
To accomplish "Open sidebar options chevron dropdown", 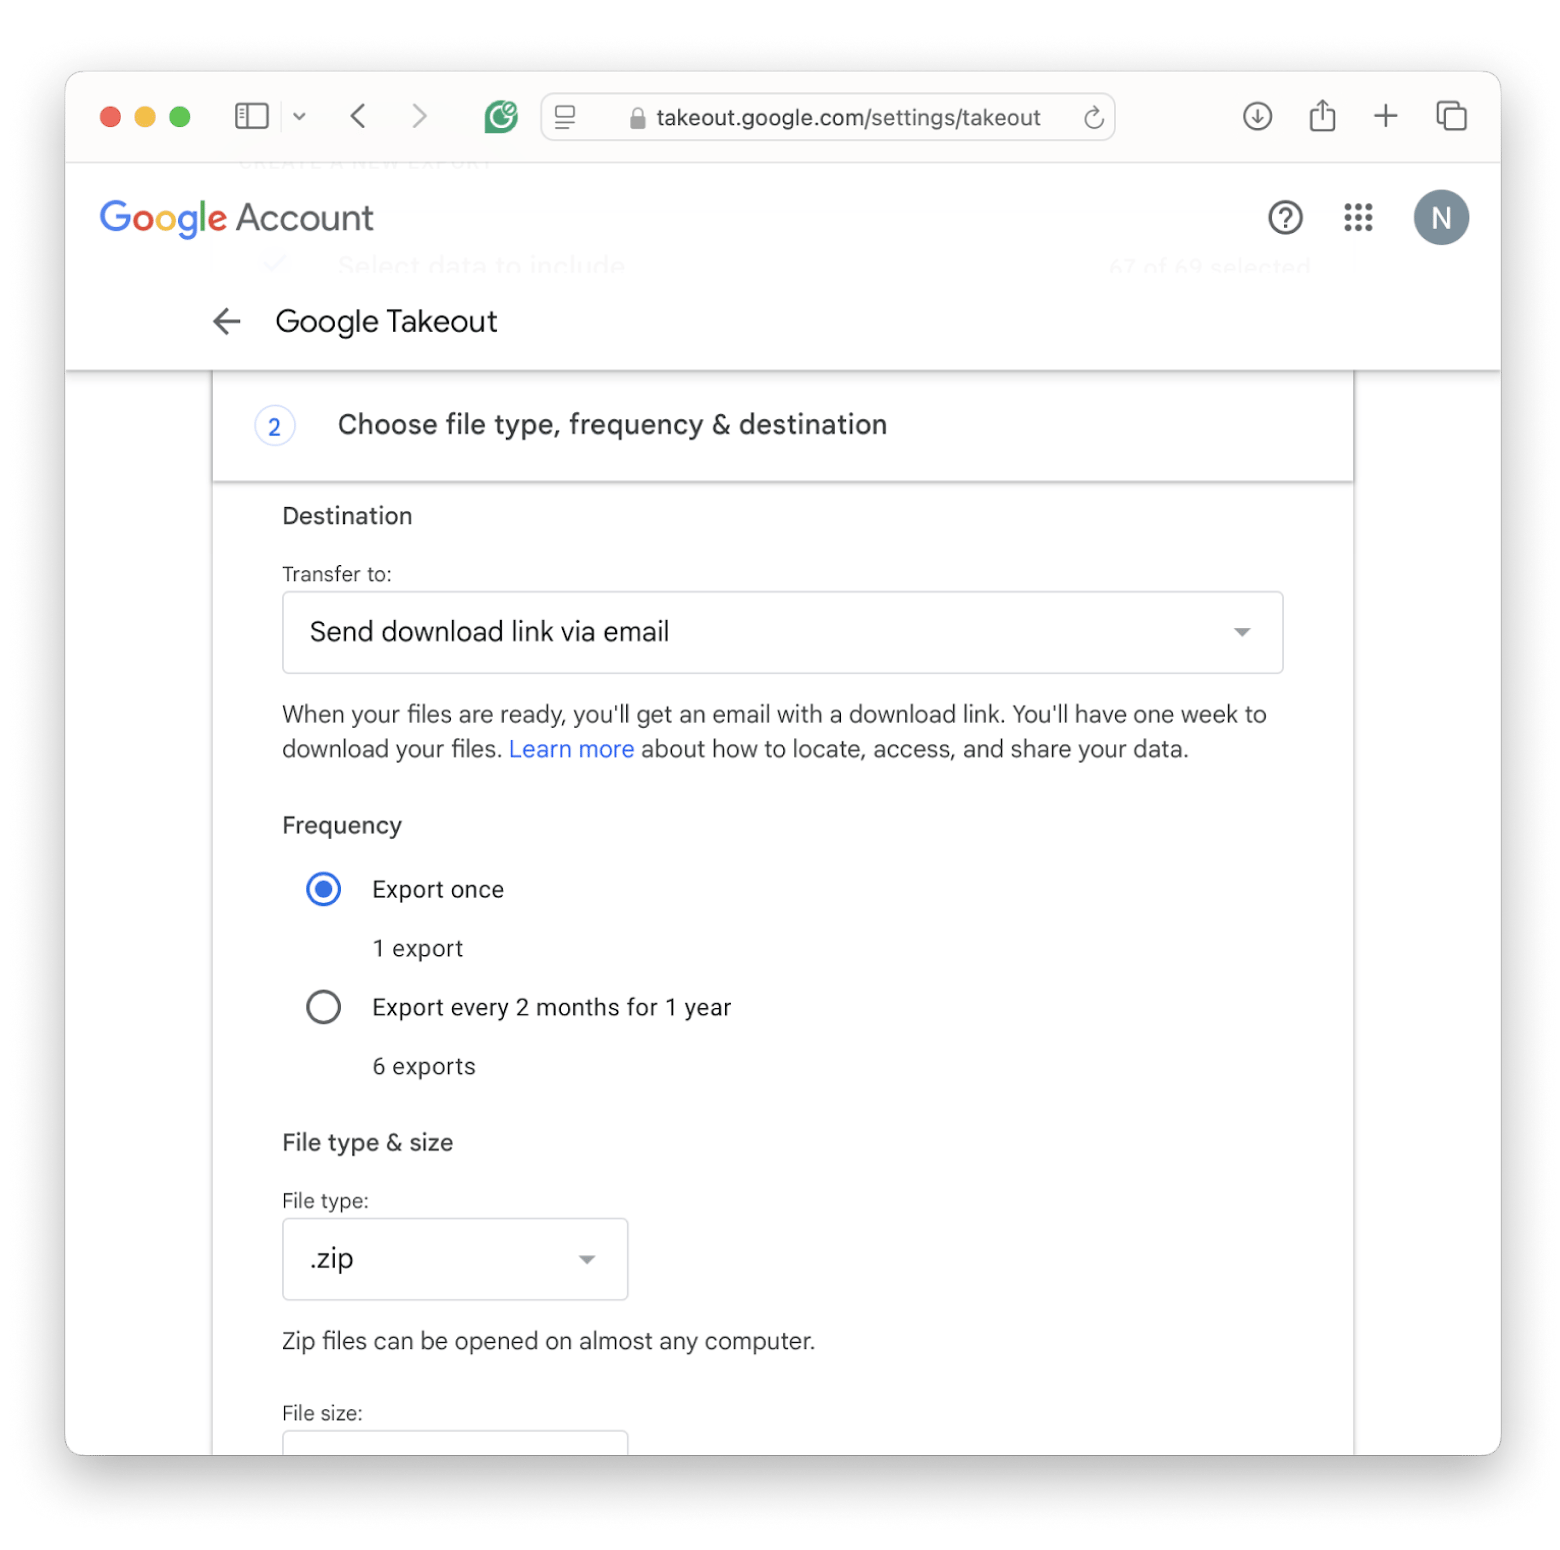I will [299, 117].
